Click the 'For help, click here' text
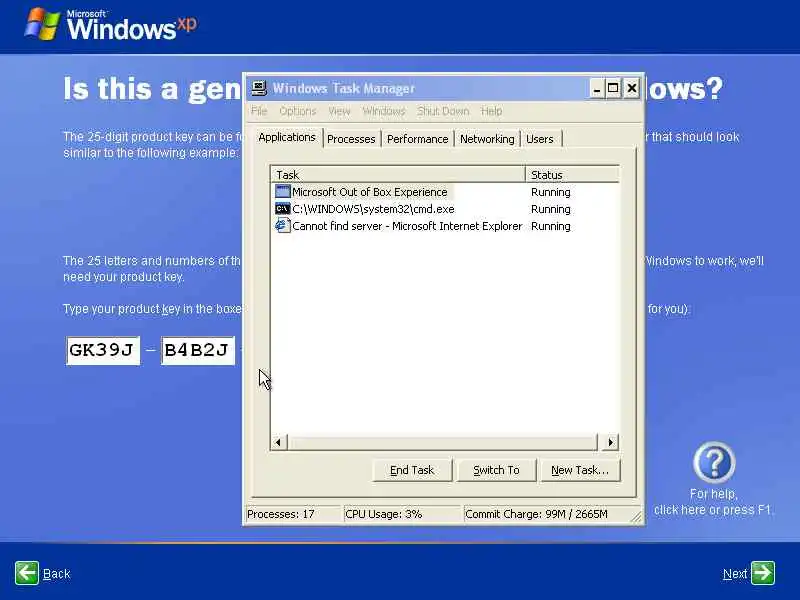The image size is (800, 600). click(713, 502)
